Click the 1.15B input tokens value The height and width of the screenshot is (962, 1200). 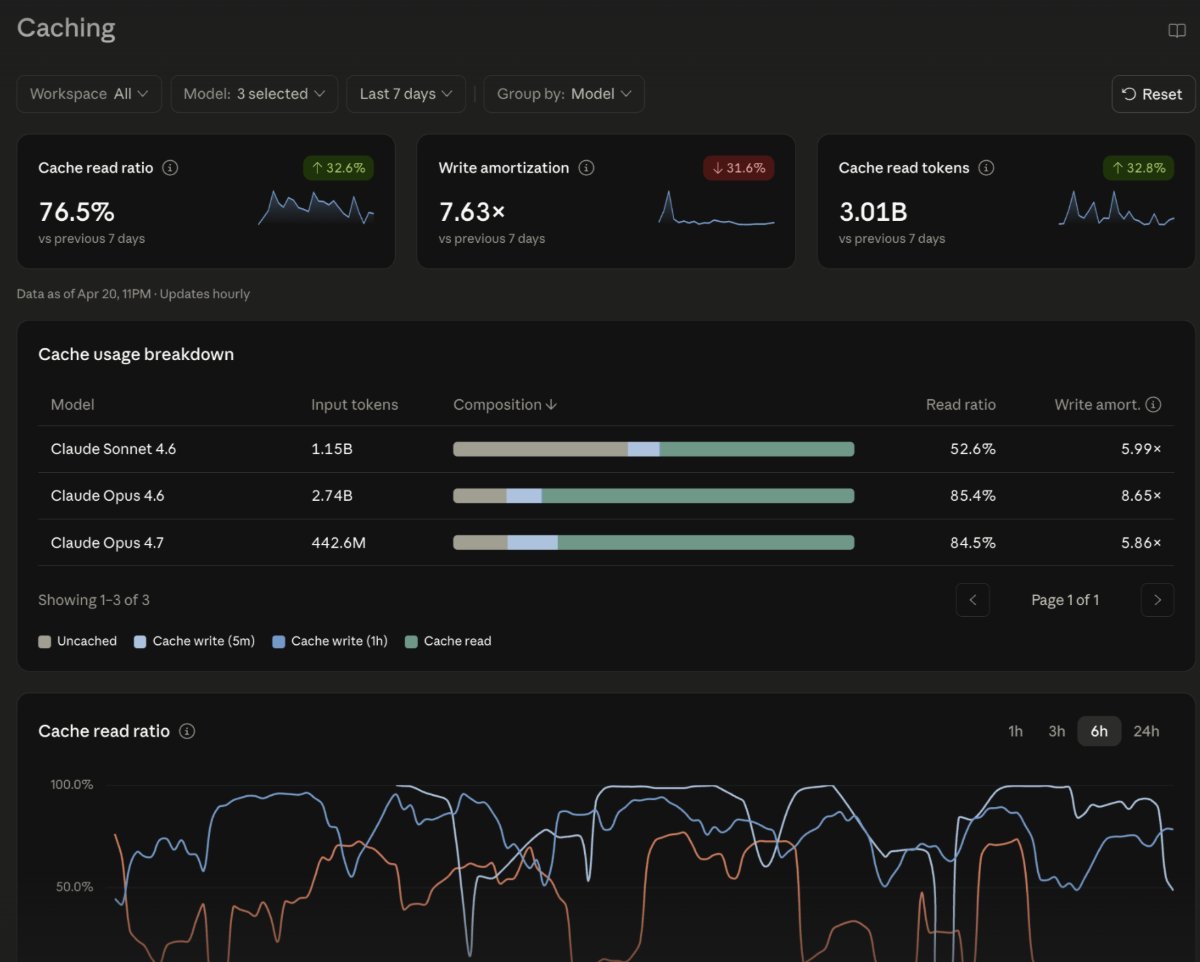(x=332, y=449)
